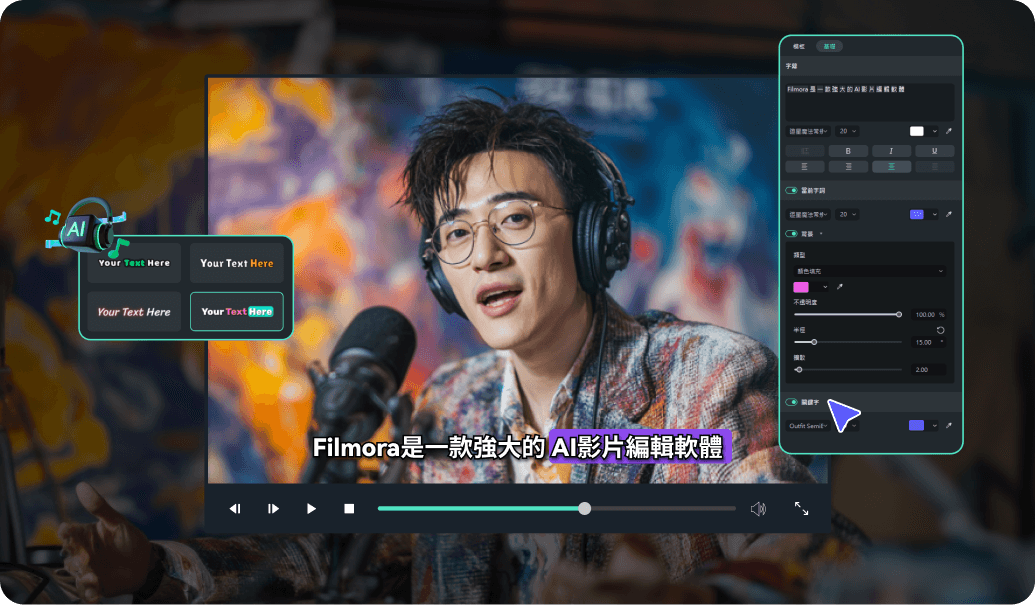This screenshot has width=1035, height=605.
Task: Select the highlighted green alignment button
Action: [x=891, y=167]
